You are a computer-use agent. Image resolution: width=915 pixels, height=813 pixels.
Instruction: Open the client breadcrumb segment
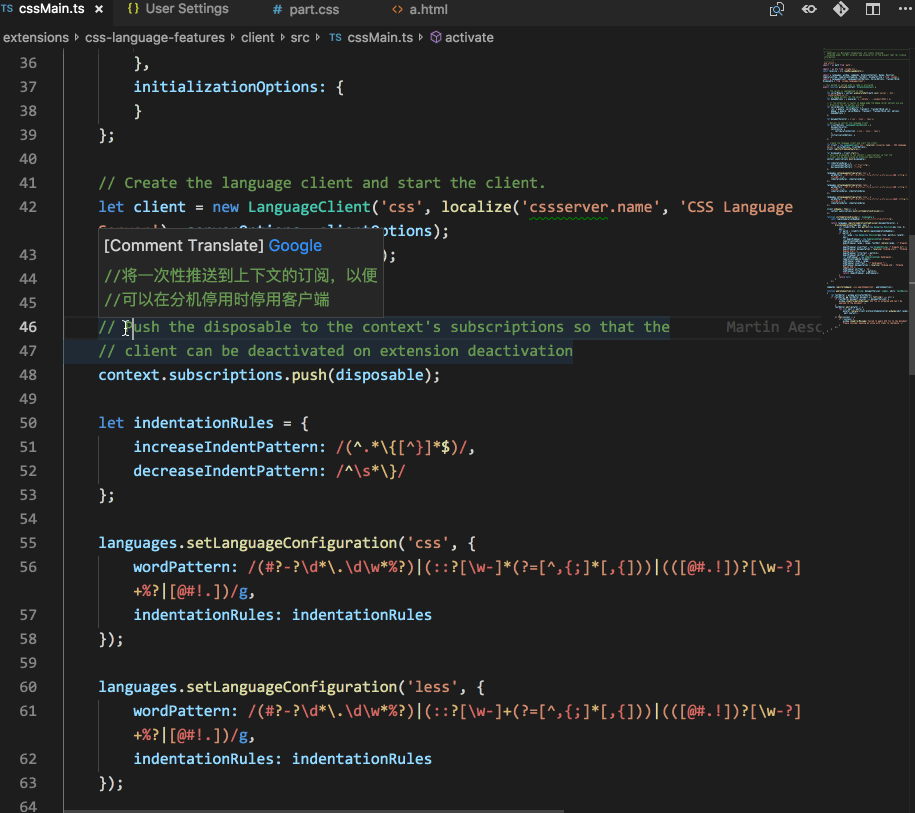(257, 37)
